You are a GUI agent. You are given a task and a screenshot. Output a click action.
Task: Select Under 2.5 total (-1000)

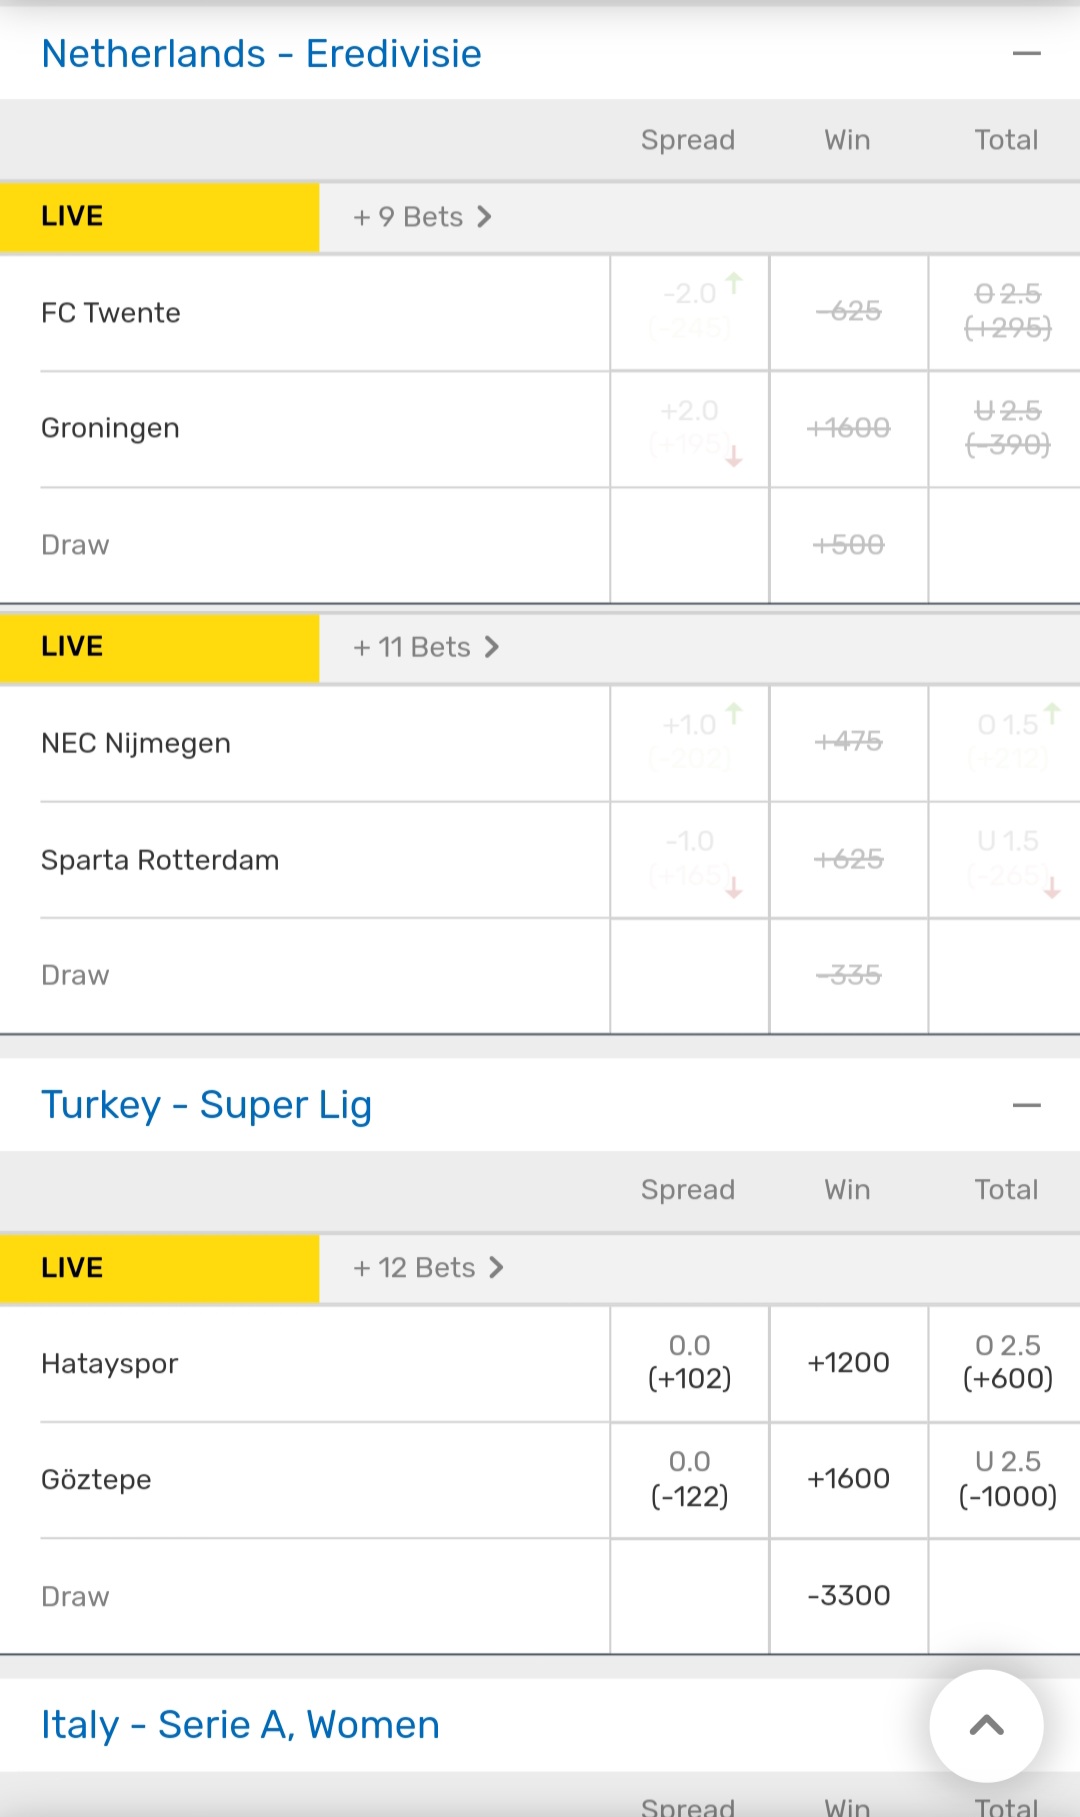(1006, 1479)
